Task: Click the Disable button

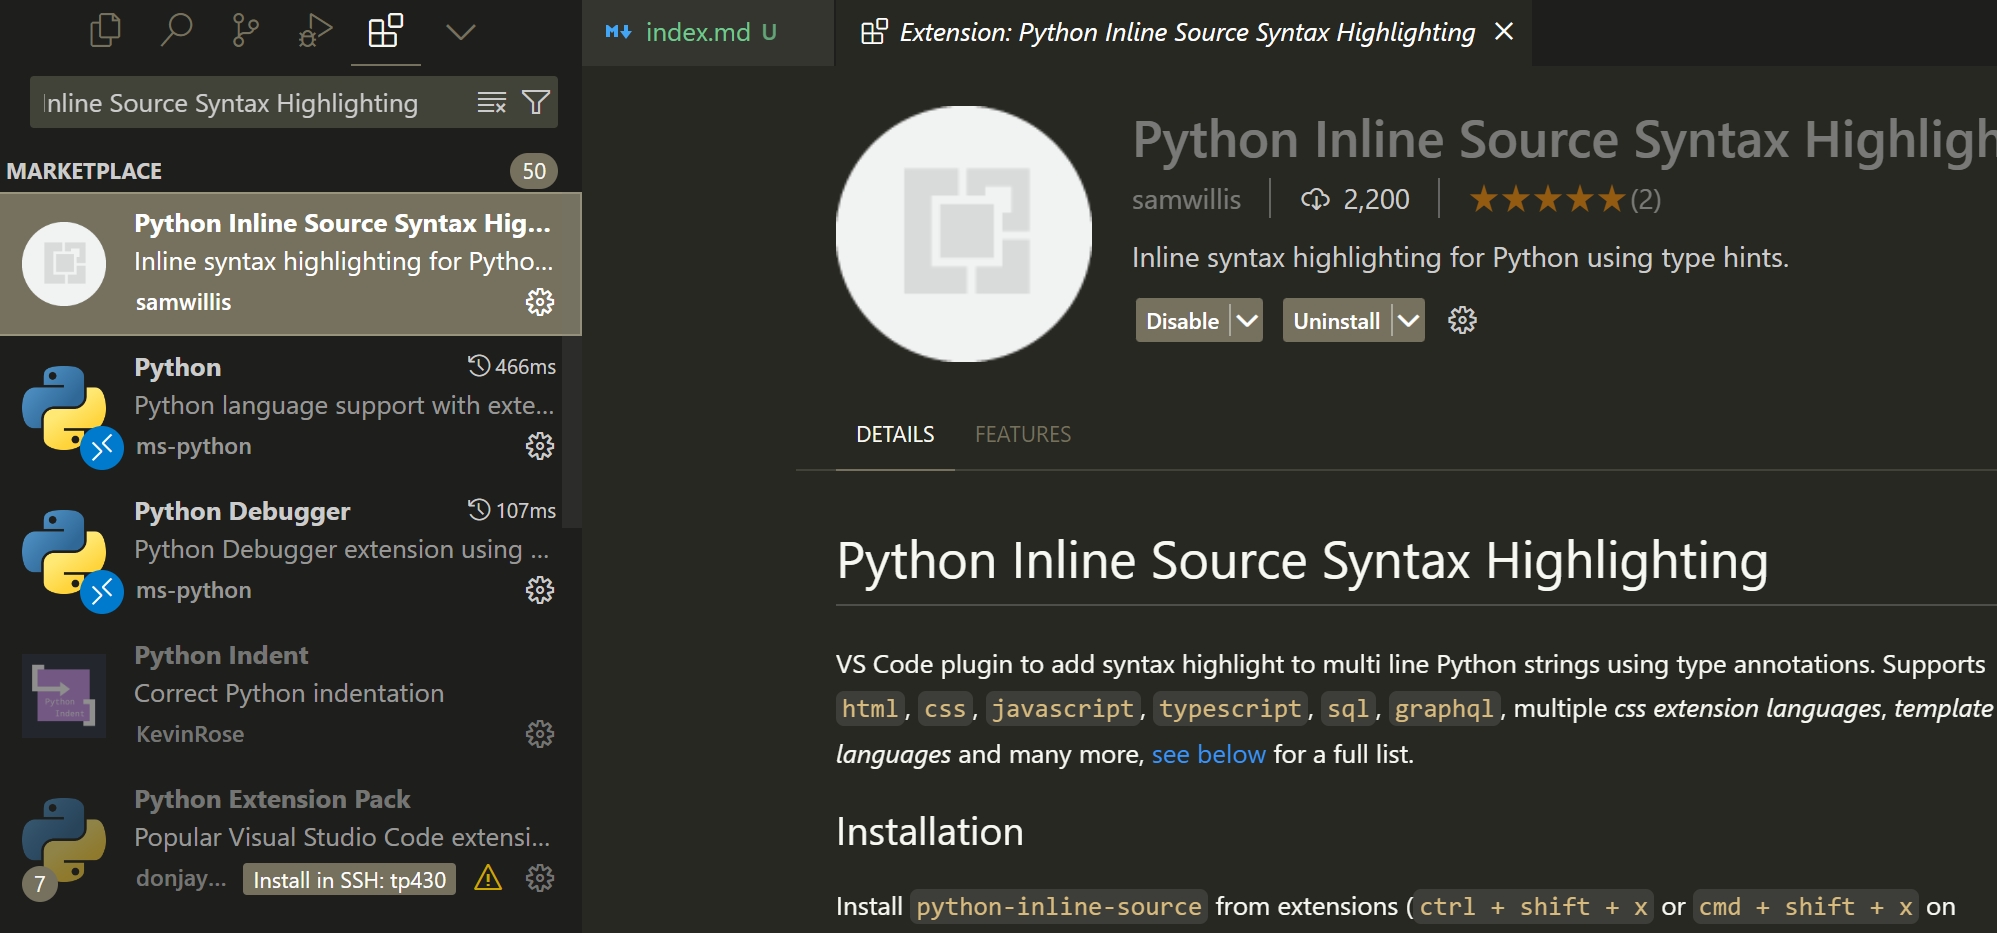Action: [x=1182, y=321]
